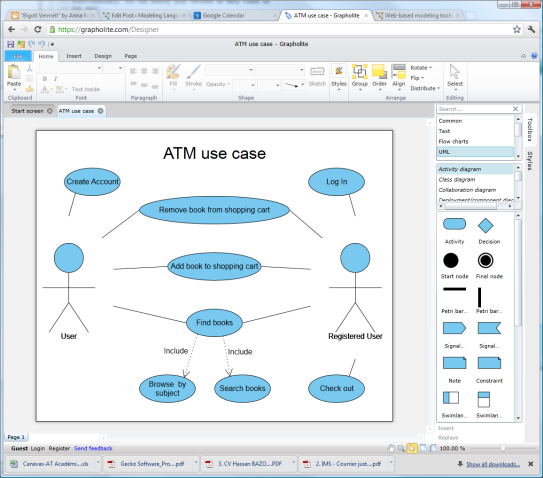Pick the Constraint shape in toolbox
This screenshot has width=543, height=478.
(x=489, y=363)
